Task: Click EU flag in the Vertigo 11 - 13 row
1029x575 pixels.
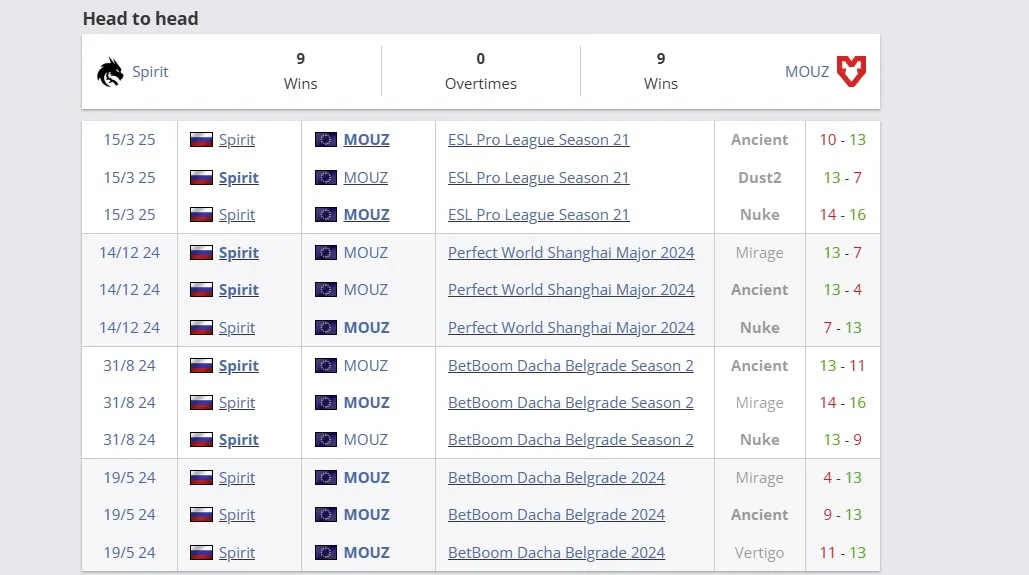Action: (x=326, y=553)
